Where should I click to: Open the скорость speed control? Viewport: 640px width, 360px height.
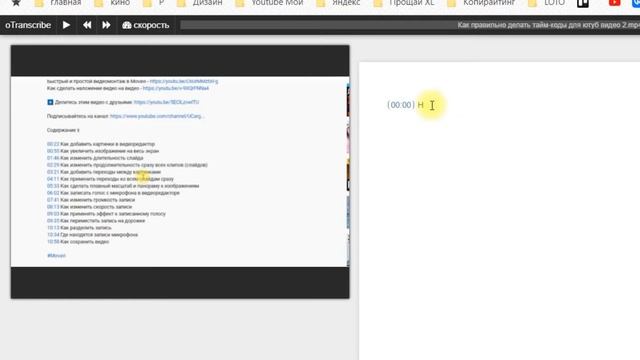point(146,25)
